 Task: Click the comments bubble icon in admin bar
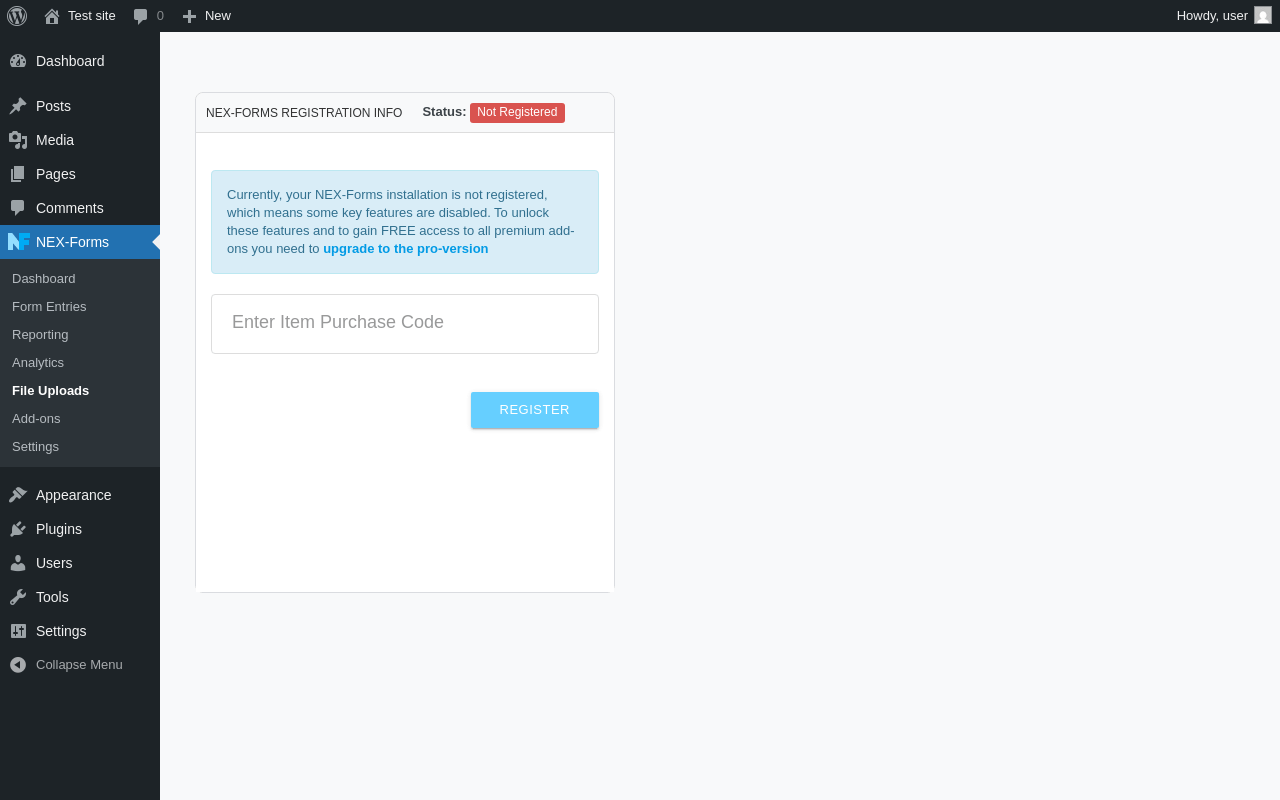[x=141, y=16]
